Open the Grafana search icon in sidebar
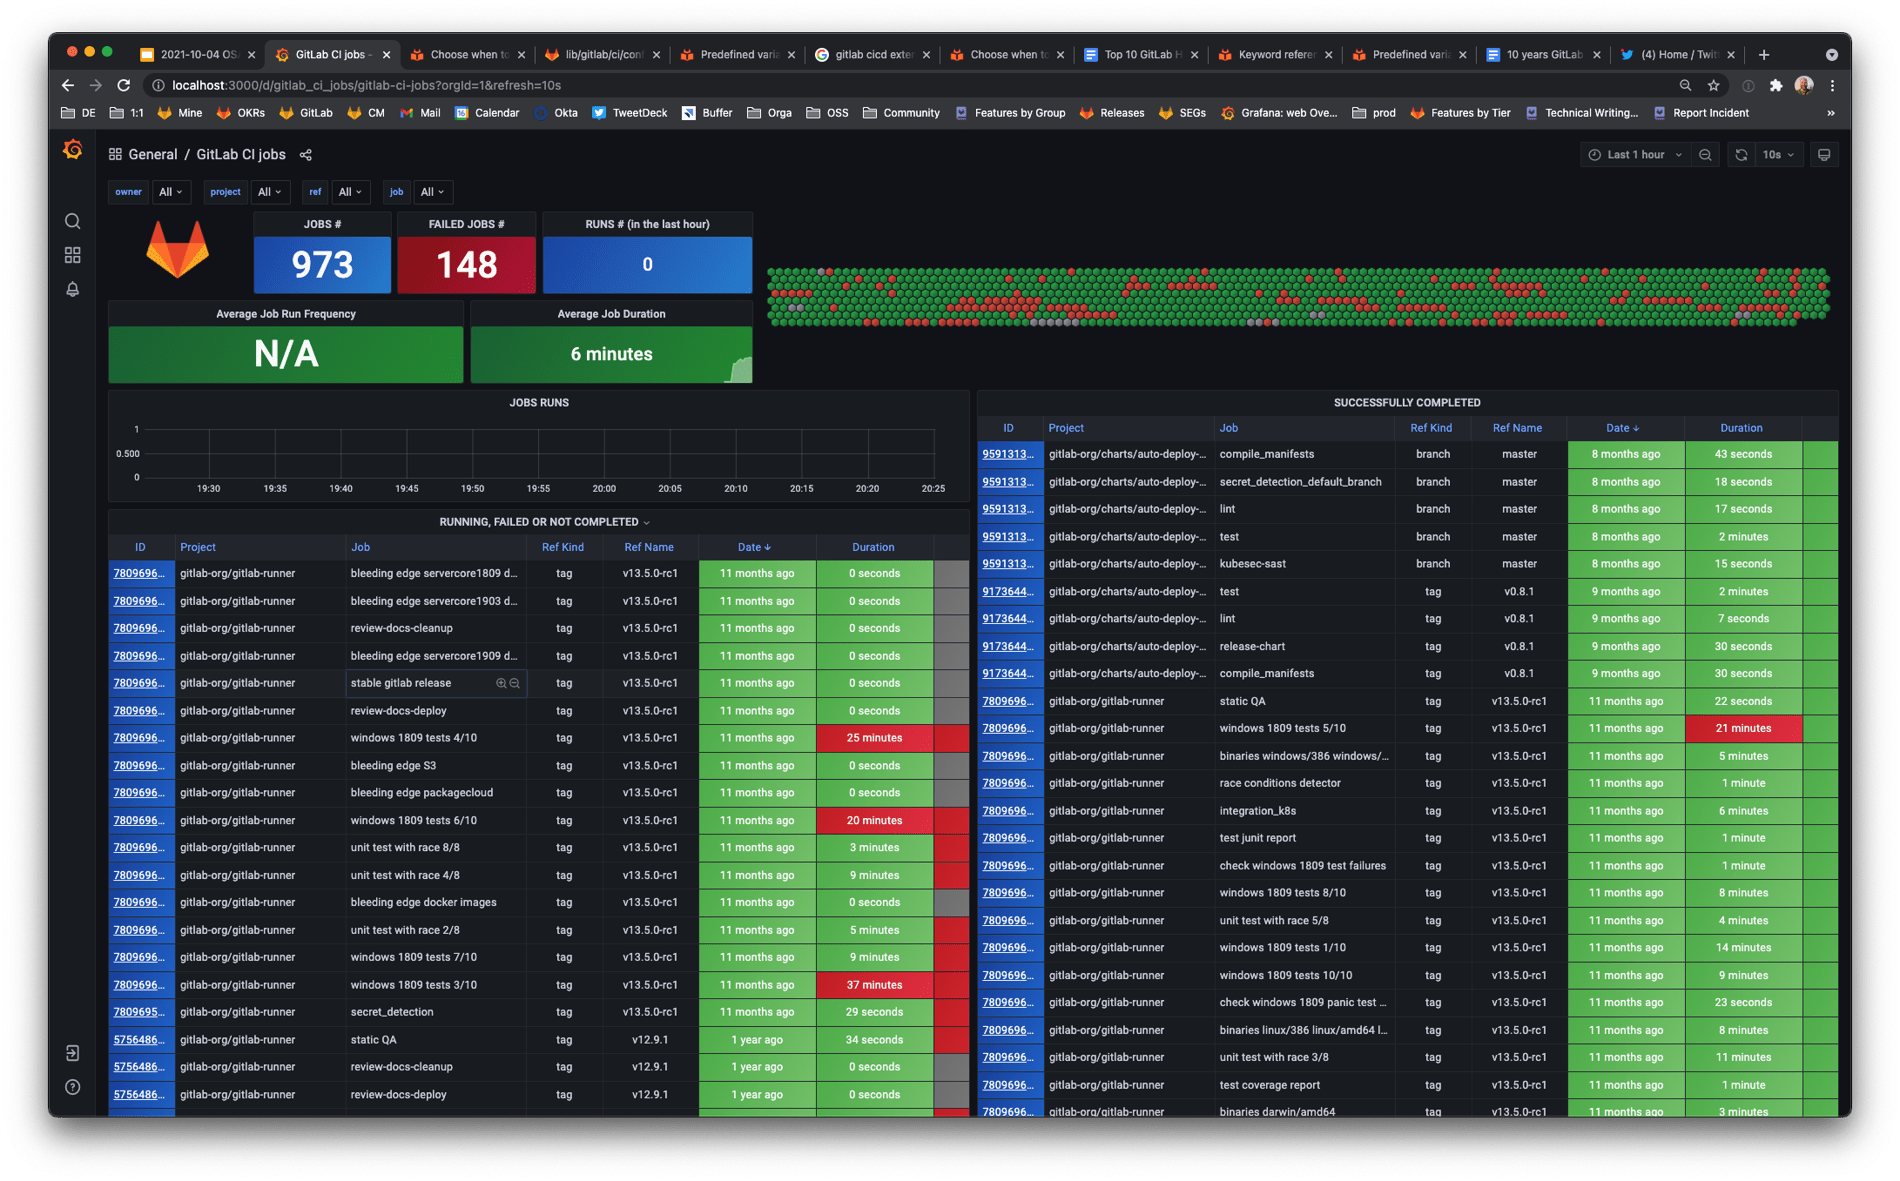 [x=73, y=221]
